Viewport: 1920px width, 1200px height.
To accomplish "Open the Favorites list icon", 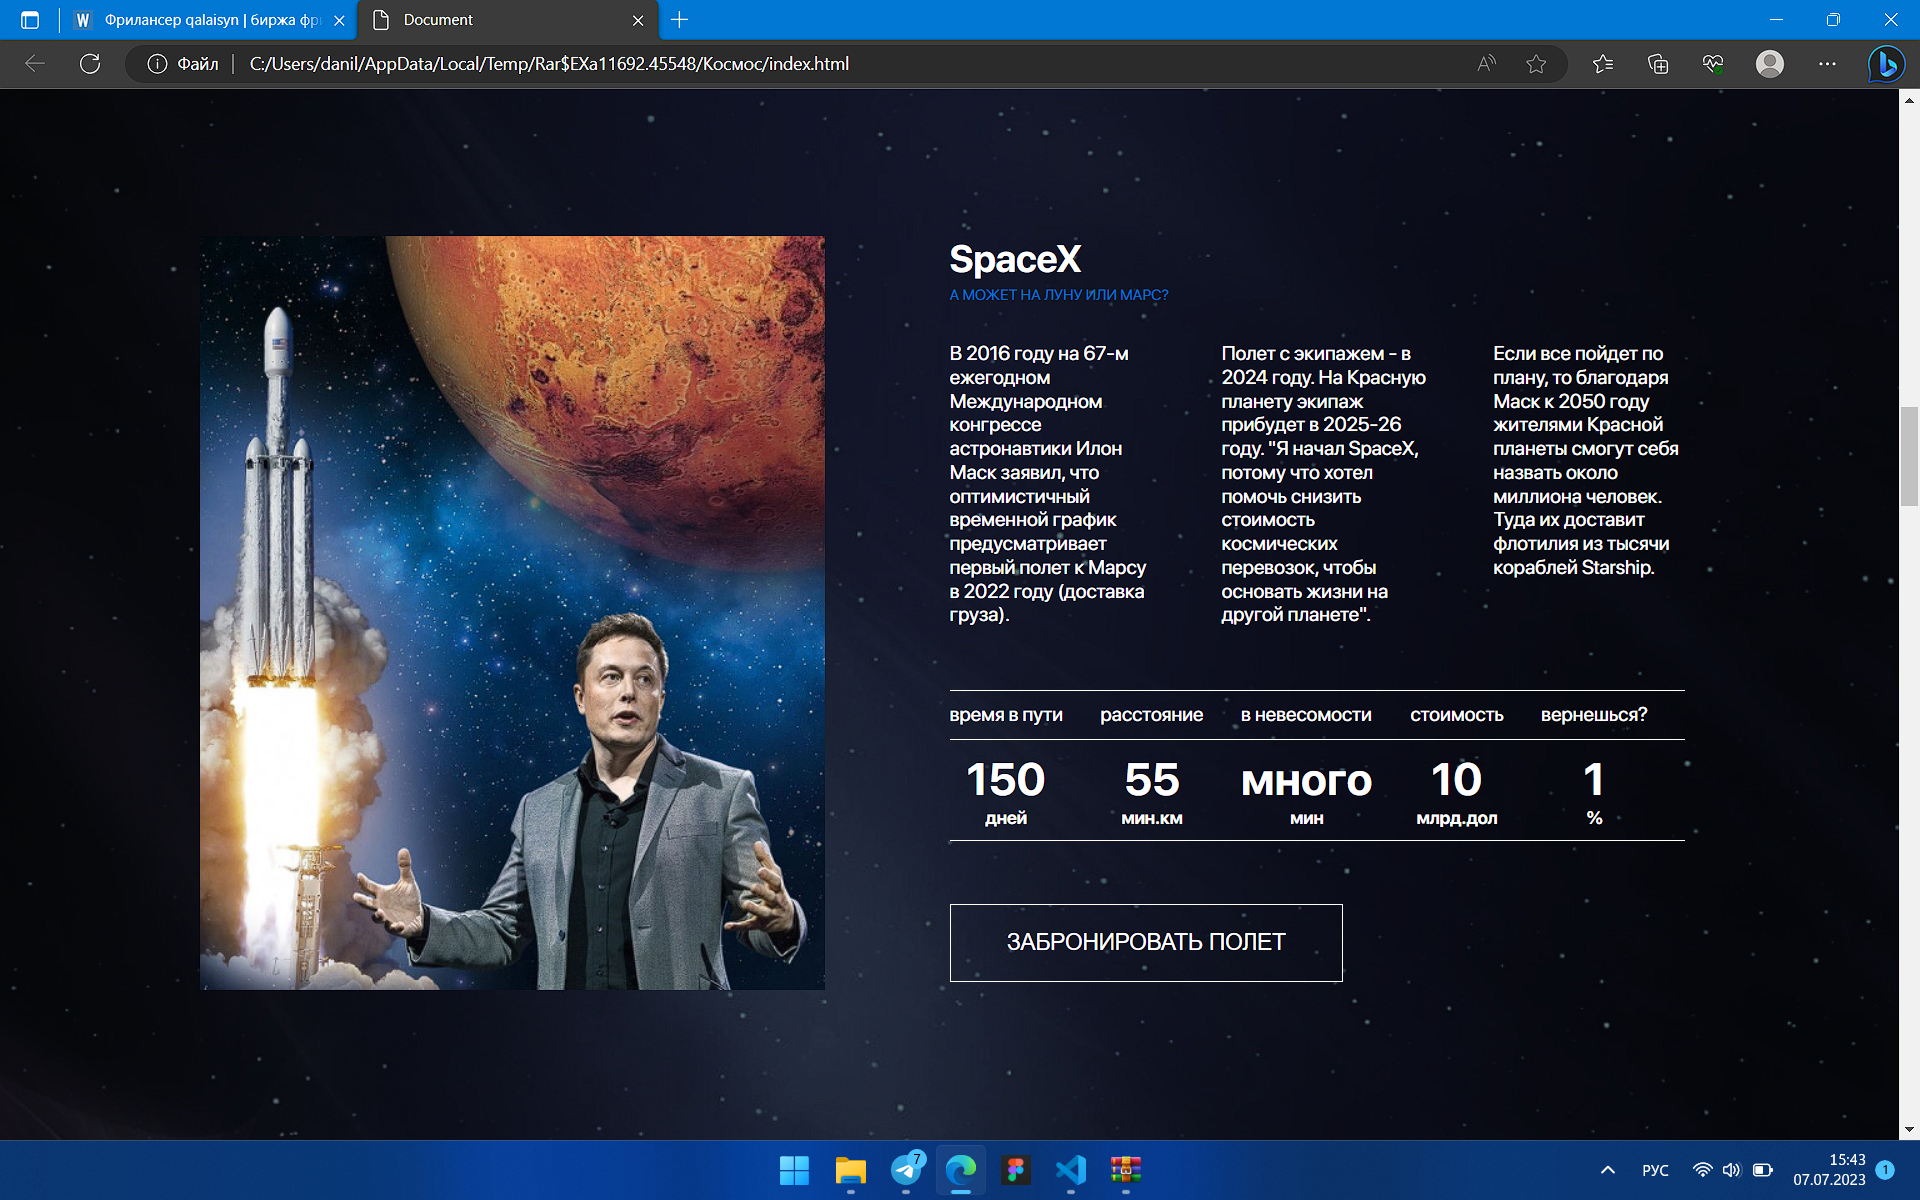I will click(x=1603, y=64).
